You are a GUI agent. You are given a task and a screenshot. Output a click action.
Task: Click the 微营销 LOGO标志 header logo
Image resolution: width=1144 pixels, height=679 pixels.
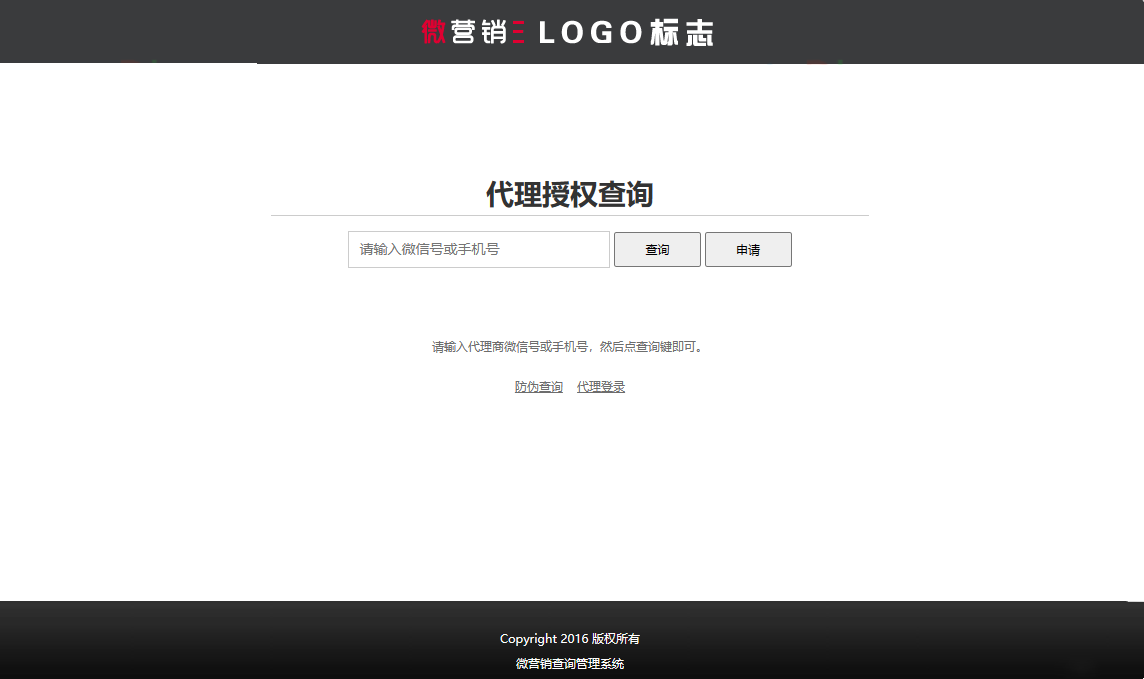point(568,32)
